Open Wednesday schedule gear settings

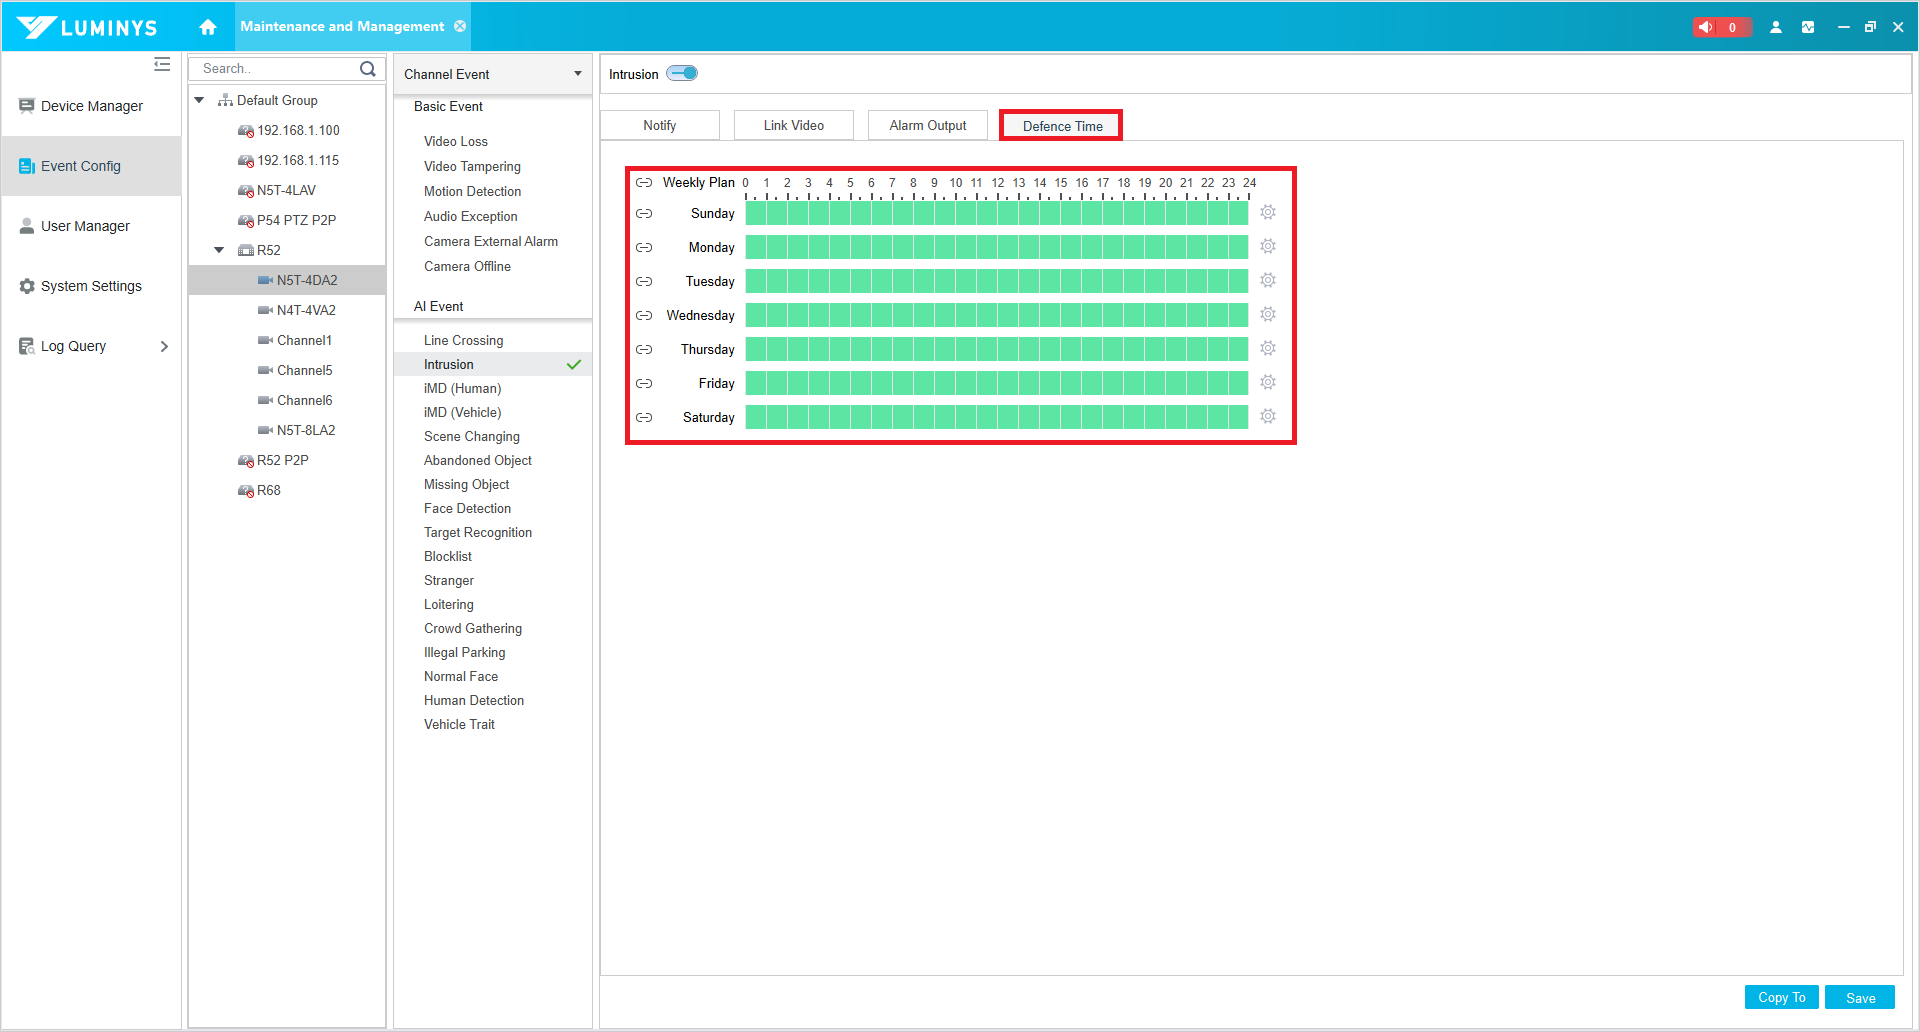(1268, 315)
